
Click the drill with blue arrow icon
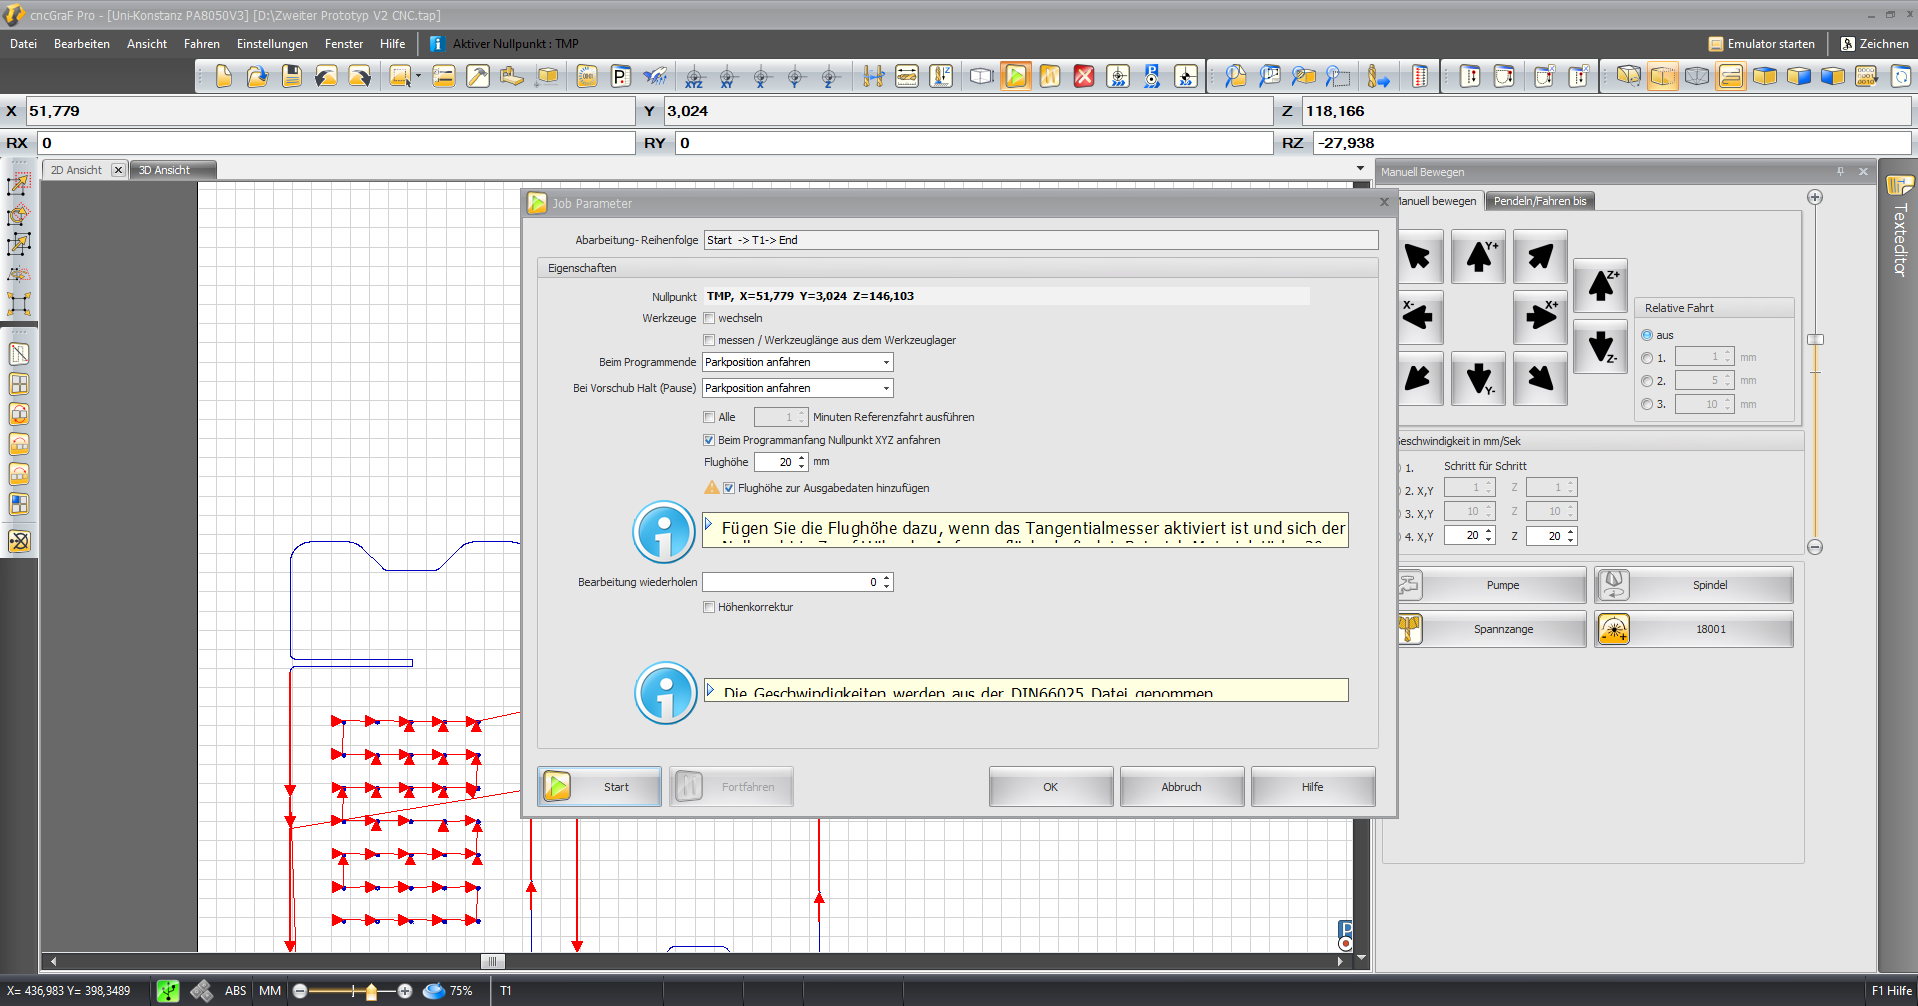click(x=1378, y=76)
